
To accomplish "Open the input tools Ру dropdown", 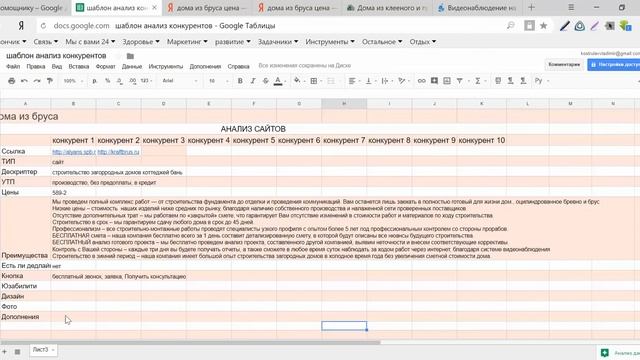I will (541, 81).
